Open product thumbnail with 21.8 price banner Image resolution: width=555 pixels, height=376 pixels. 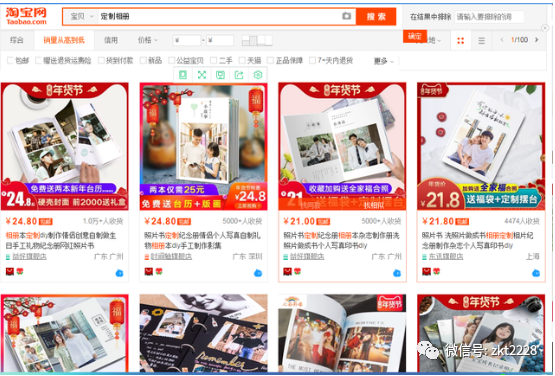481,146
